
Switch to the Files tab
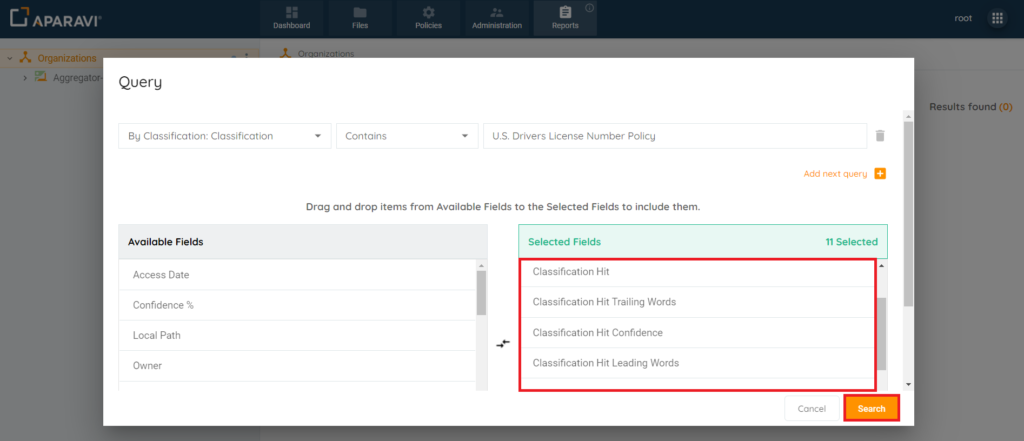360,18
